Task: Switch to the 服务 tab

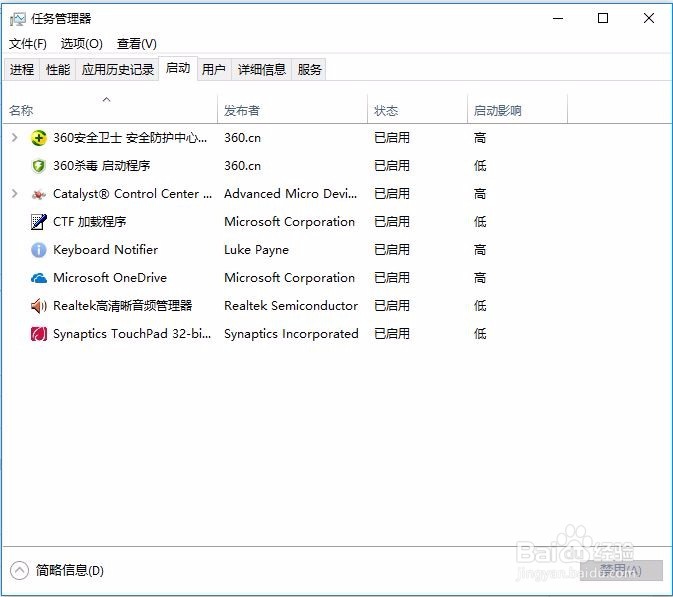Action: pos(309,70)
